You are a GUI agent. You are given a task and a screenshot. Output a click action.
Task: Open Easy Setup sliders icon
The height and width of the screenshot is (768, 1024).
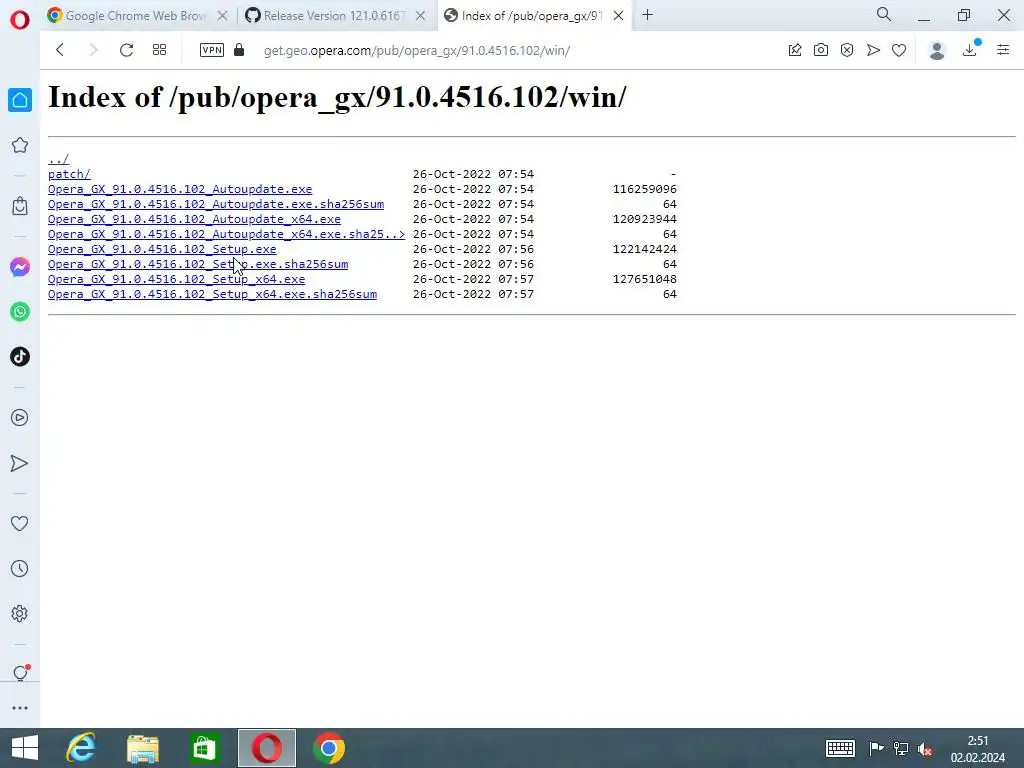click(1003, 50)
